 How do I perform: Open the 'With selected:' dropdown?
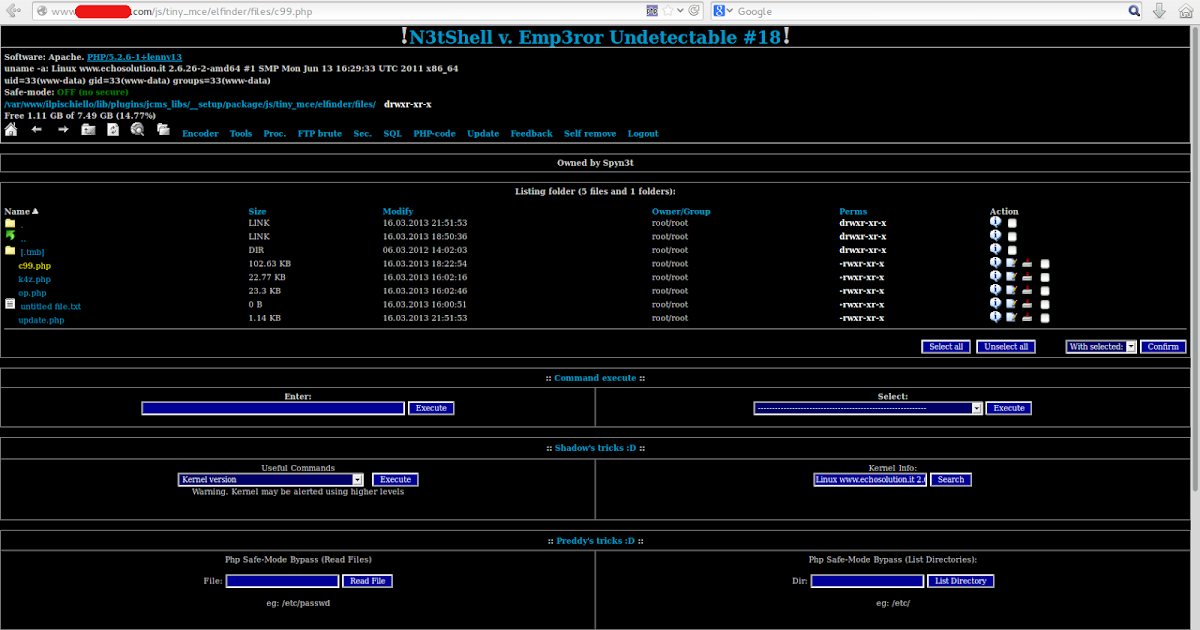point(1100,346)
